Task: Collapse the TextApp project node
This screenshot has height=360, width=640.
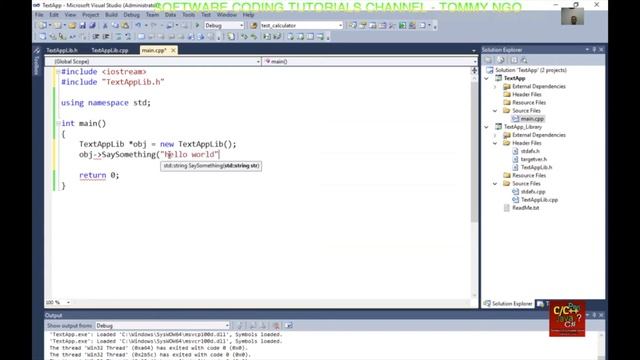Action: coord(487,78)
